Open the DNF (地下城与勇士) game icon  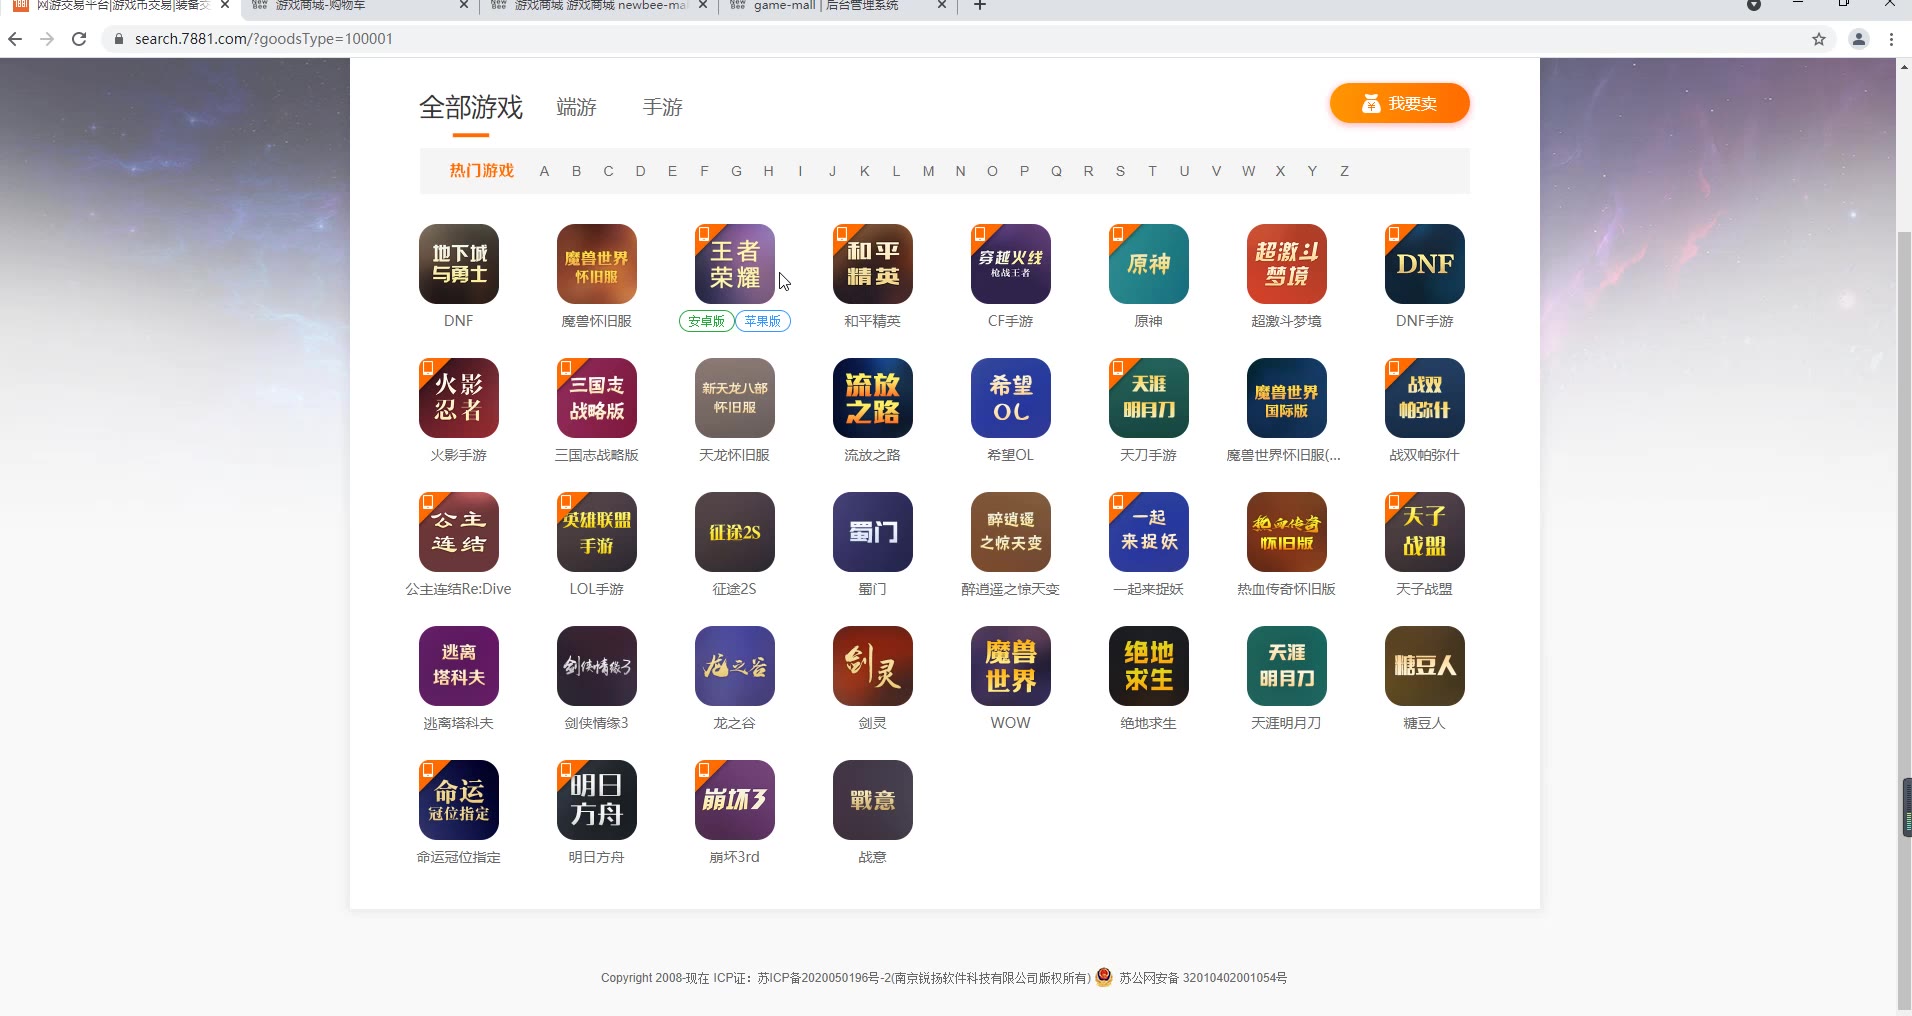point(459,264)
